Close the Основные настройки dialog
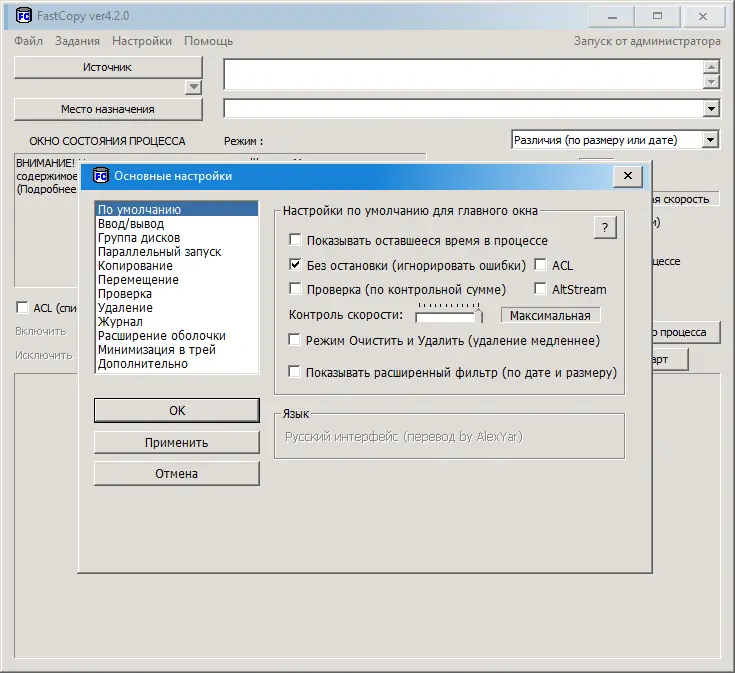 628,176
